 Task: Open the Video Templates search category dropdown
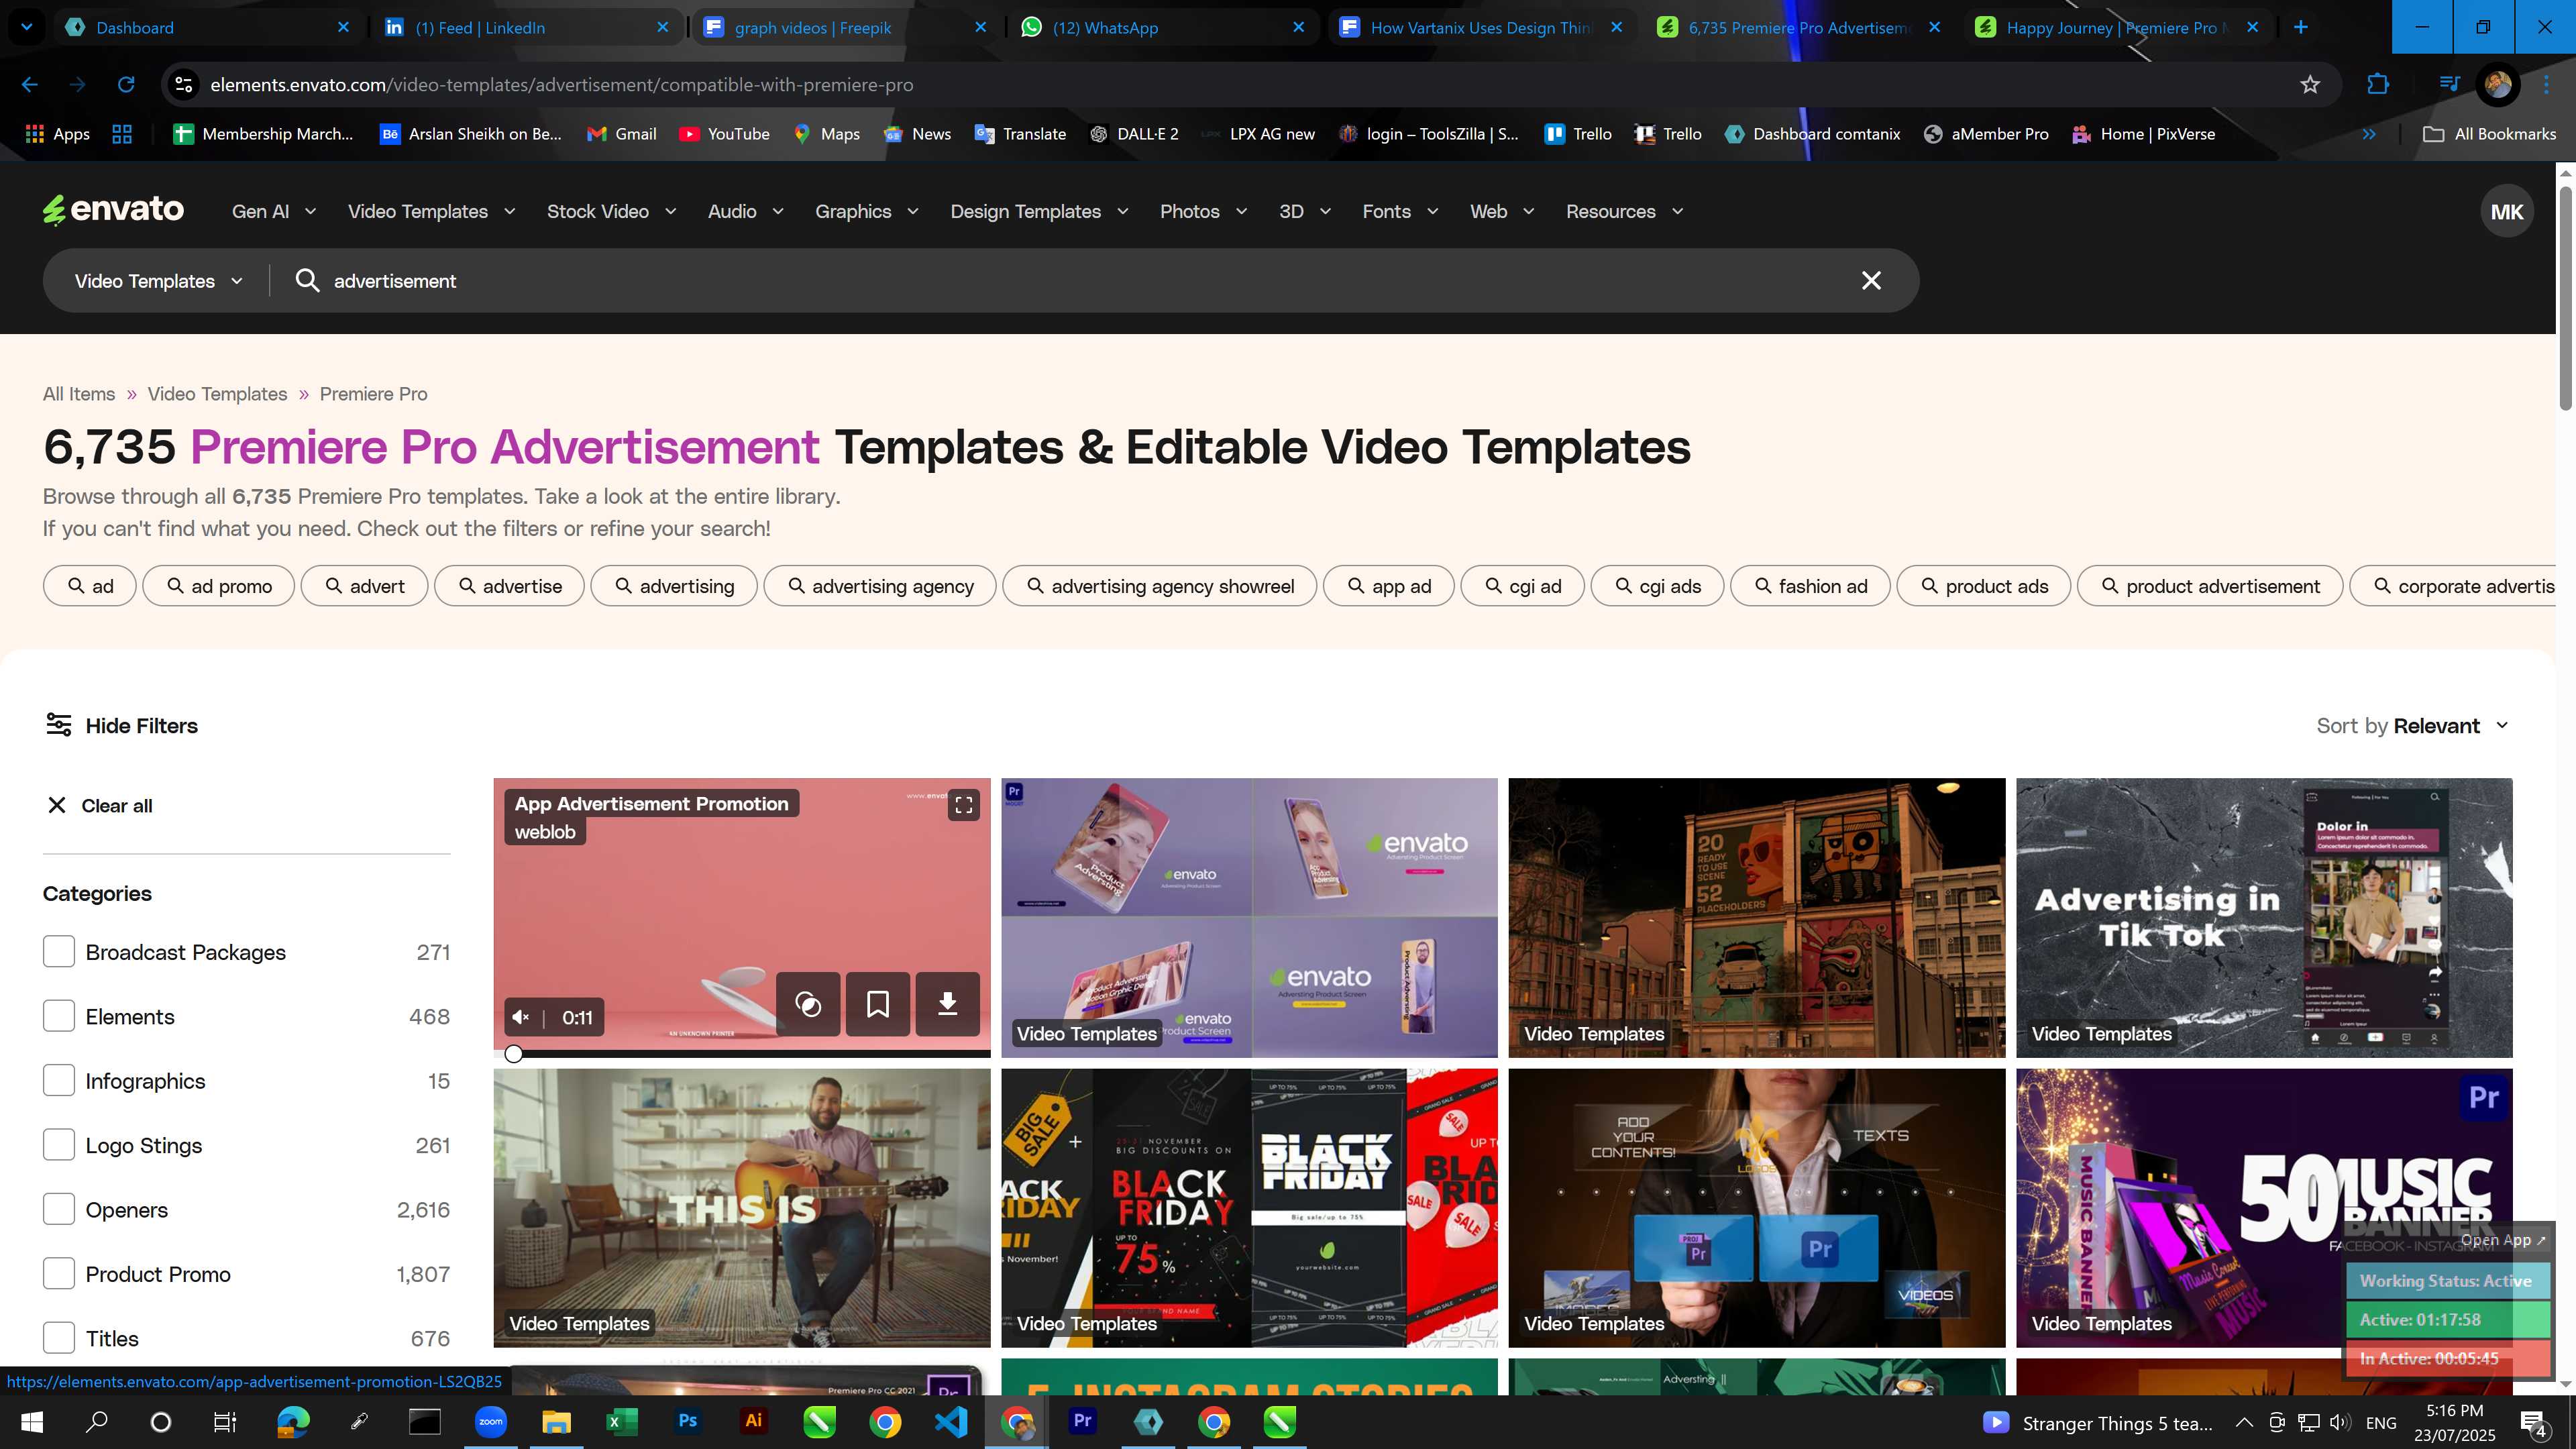pos(158,281)
